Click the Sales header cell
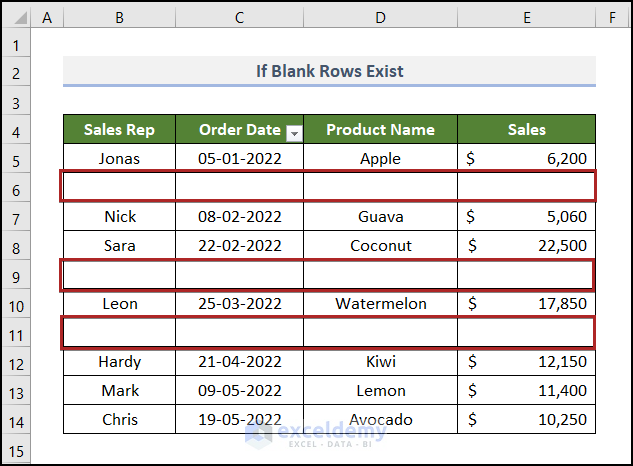Image resolution: width=633 pixels, height=466 pixels. click(526, 129)
